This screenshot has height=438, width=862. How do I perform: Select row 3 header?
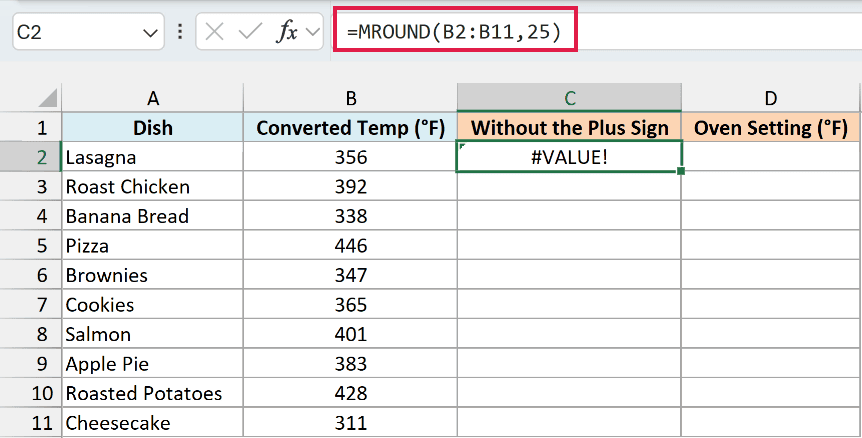pos(31,186)
